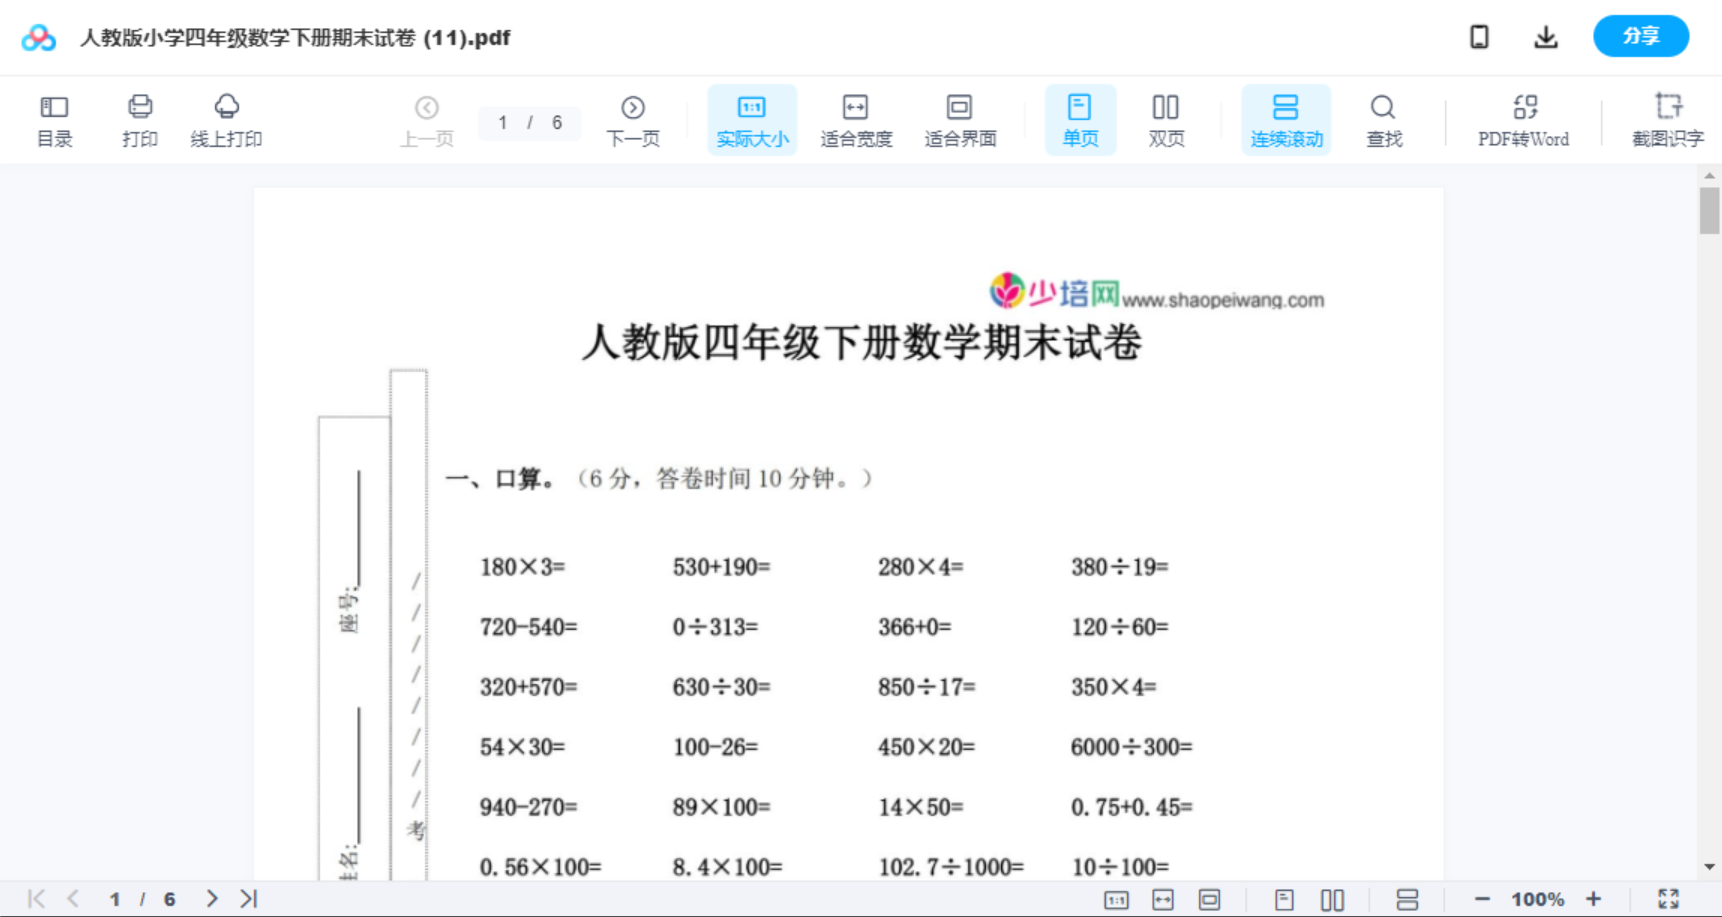The image size is (1722, 917).
Task: Go to next page with 下一页
Action: [x=633, y=119]
